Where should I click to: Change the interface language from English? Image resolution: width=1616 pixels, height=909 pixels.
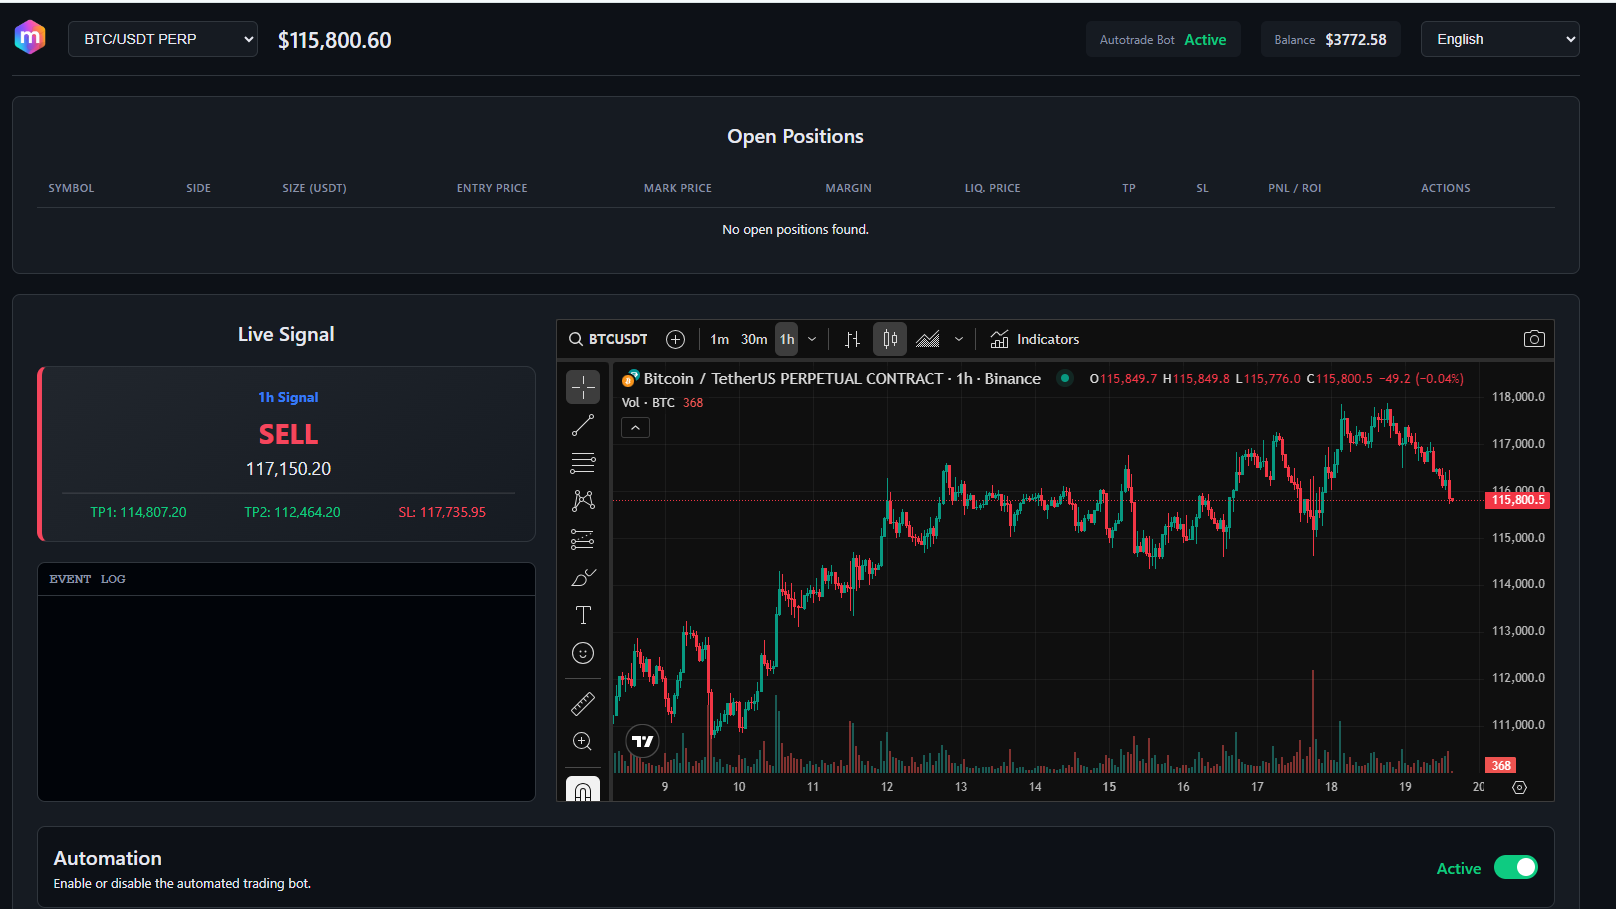(1499, 39)
